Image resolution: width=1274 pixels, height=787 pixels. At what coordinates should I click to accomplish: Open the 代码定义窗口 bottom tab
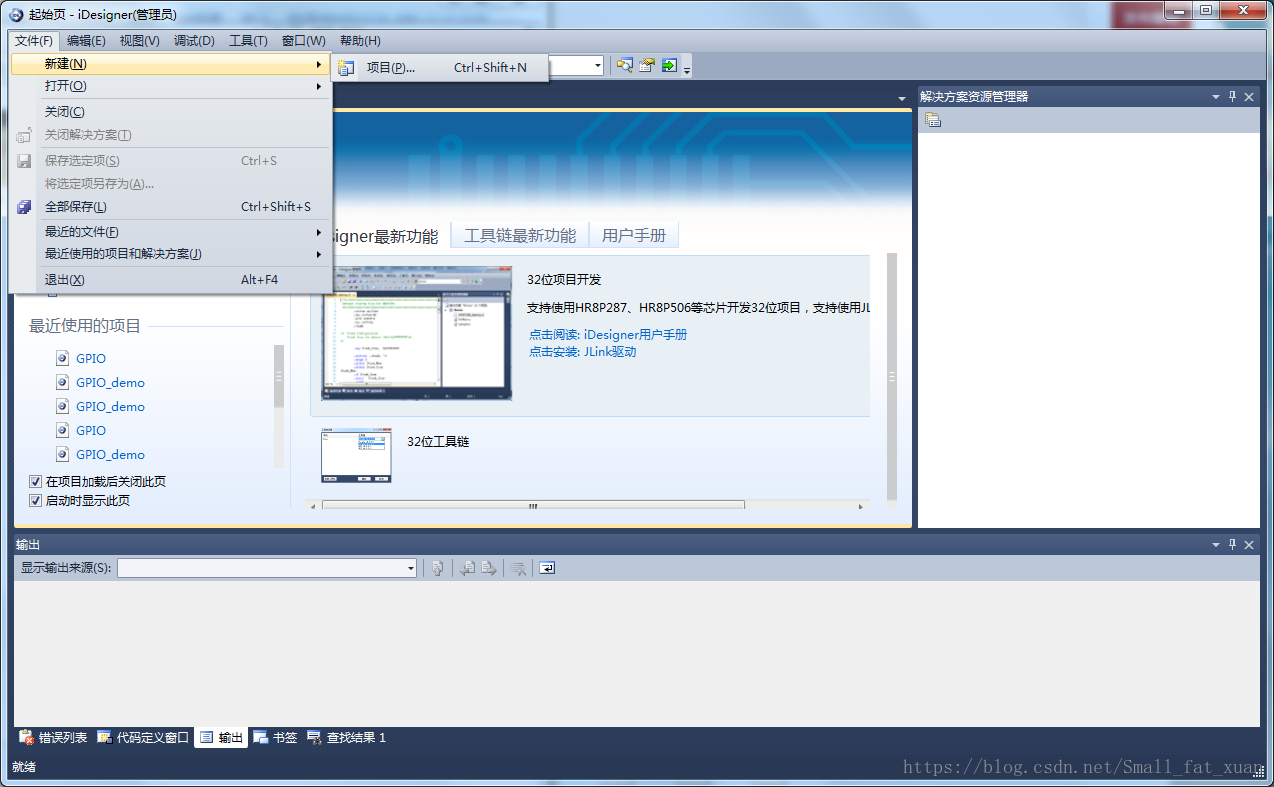click(x=143, y=738)
